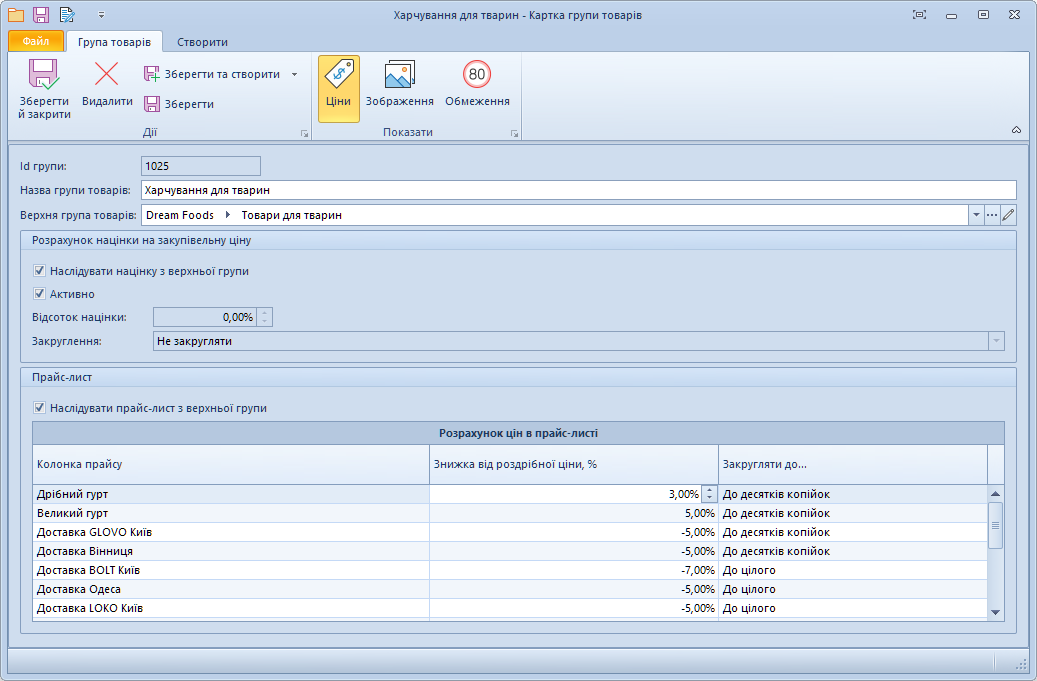1037x681 pixels.
Task: Expand the Save and Create dropdown arrow
Action: point(294,75)
